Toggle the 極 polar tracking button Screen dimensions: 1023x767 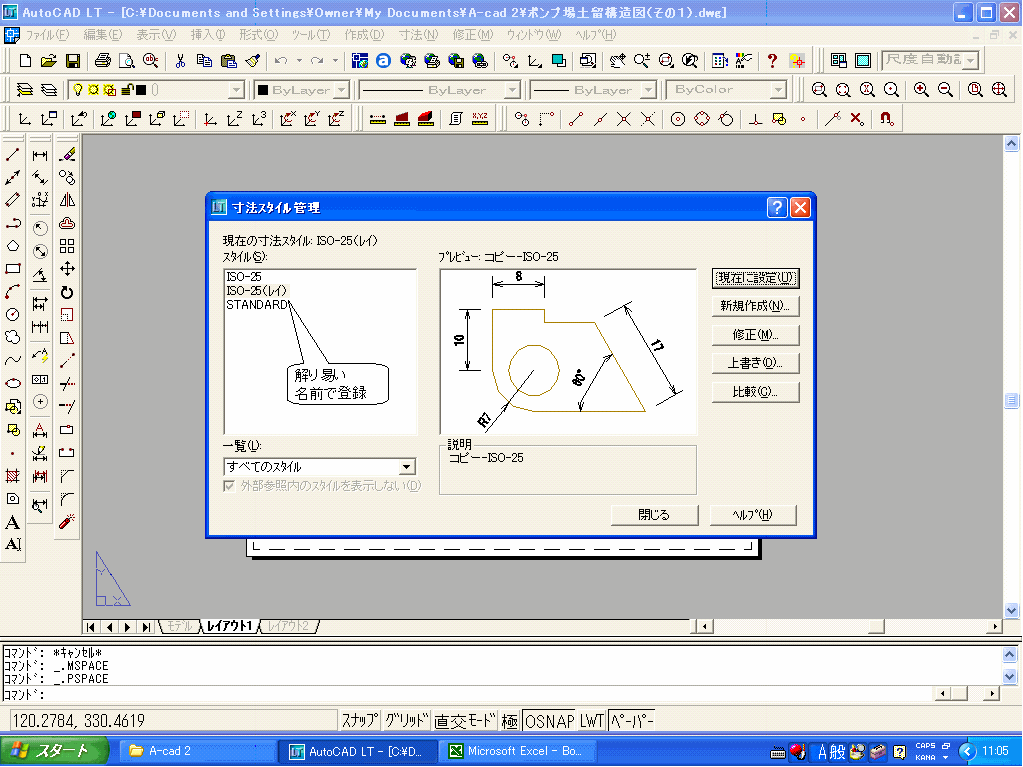[x=510, y=721]
